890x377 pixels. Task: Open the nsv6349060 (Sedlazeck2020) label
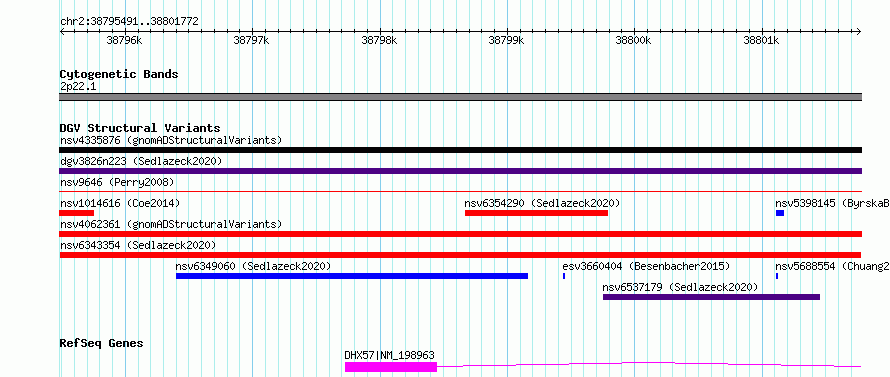pyautogui.click(x=253, y=266)
